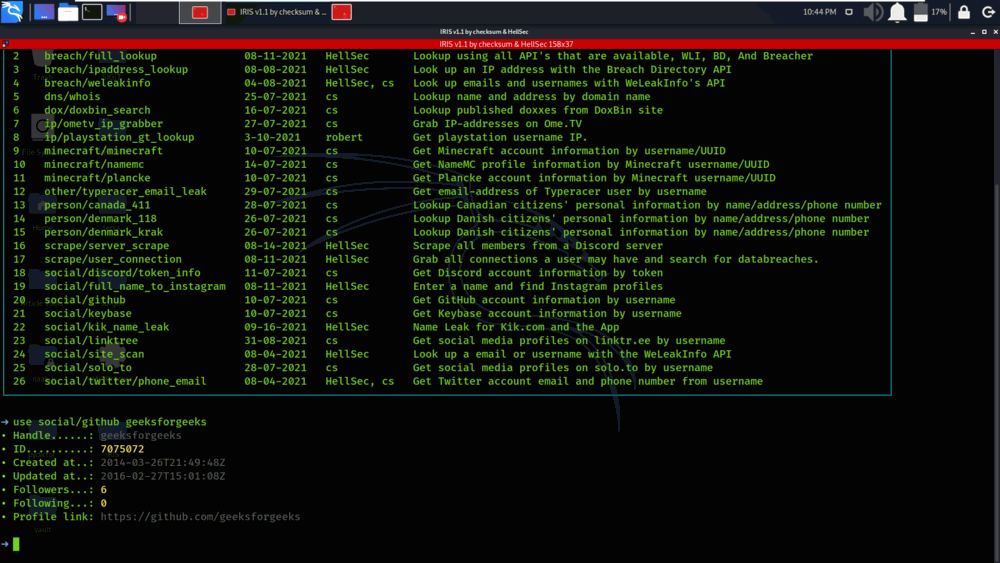Click the terminal split icon on red bar
The image size is (1000, 563).
point(5,44)
